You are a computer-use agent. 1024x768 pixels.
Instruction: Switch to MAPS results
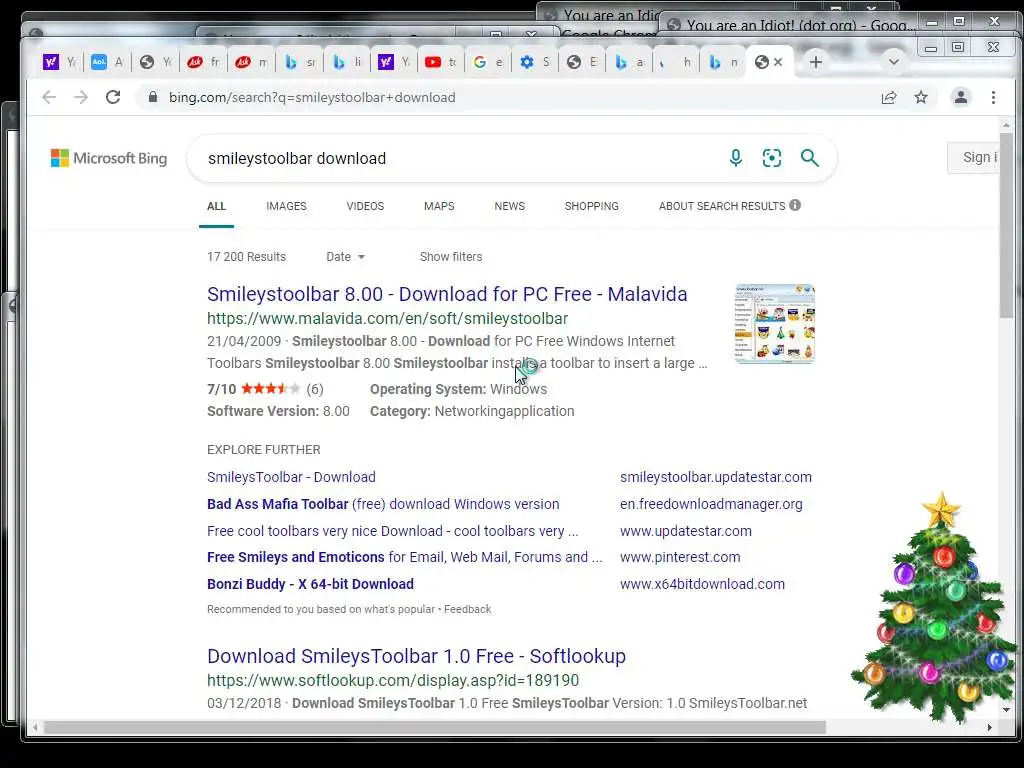click(x=439, y=206)
